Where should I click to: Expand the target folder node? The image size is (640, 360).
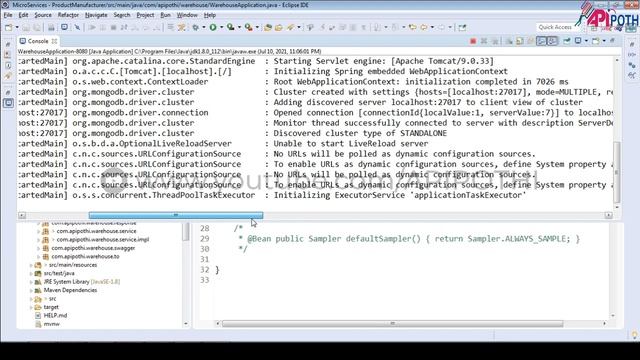click(31, 307)
